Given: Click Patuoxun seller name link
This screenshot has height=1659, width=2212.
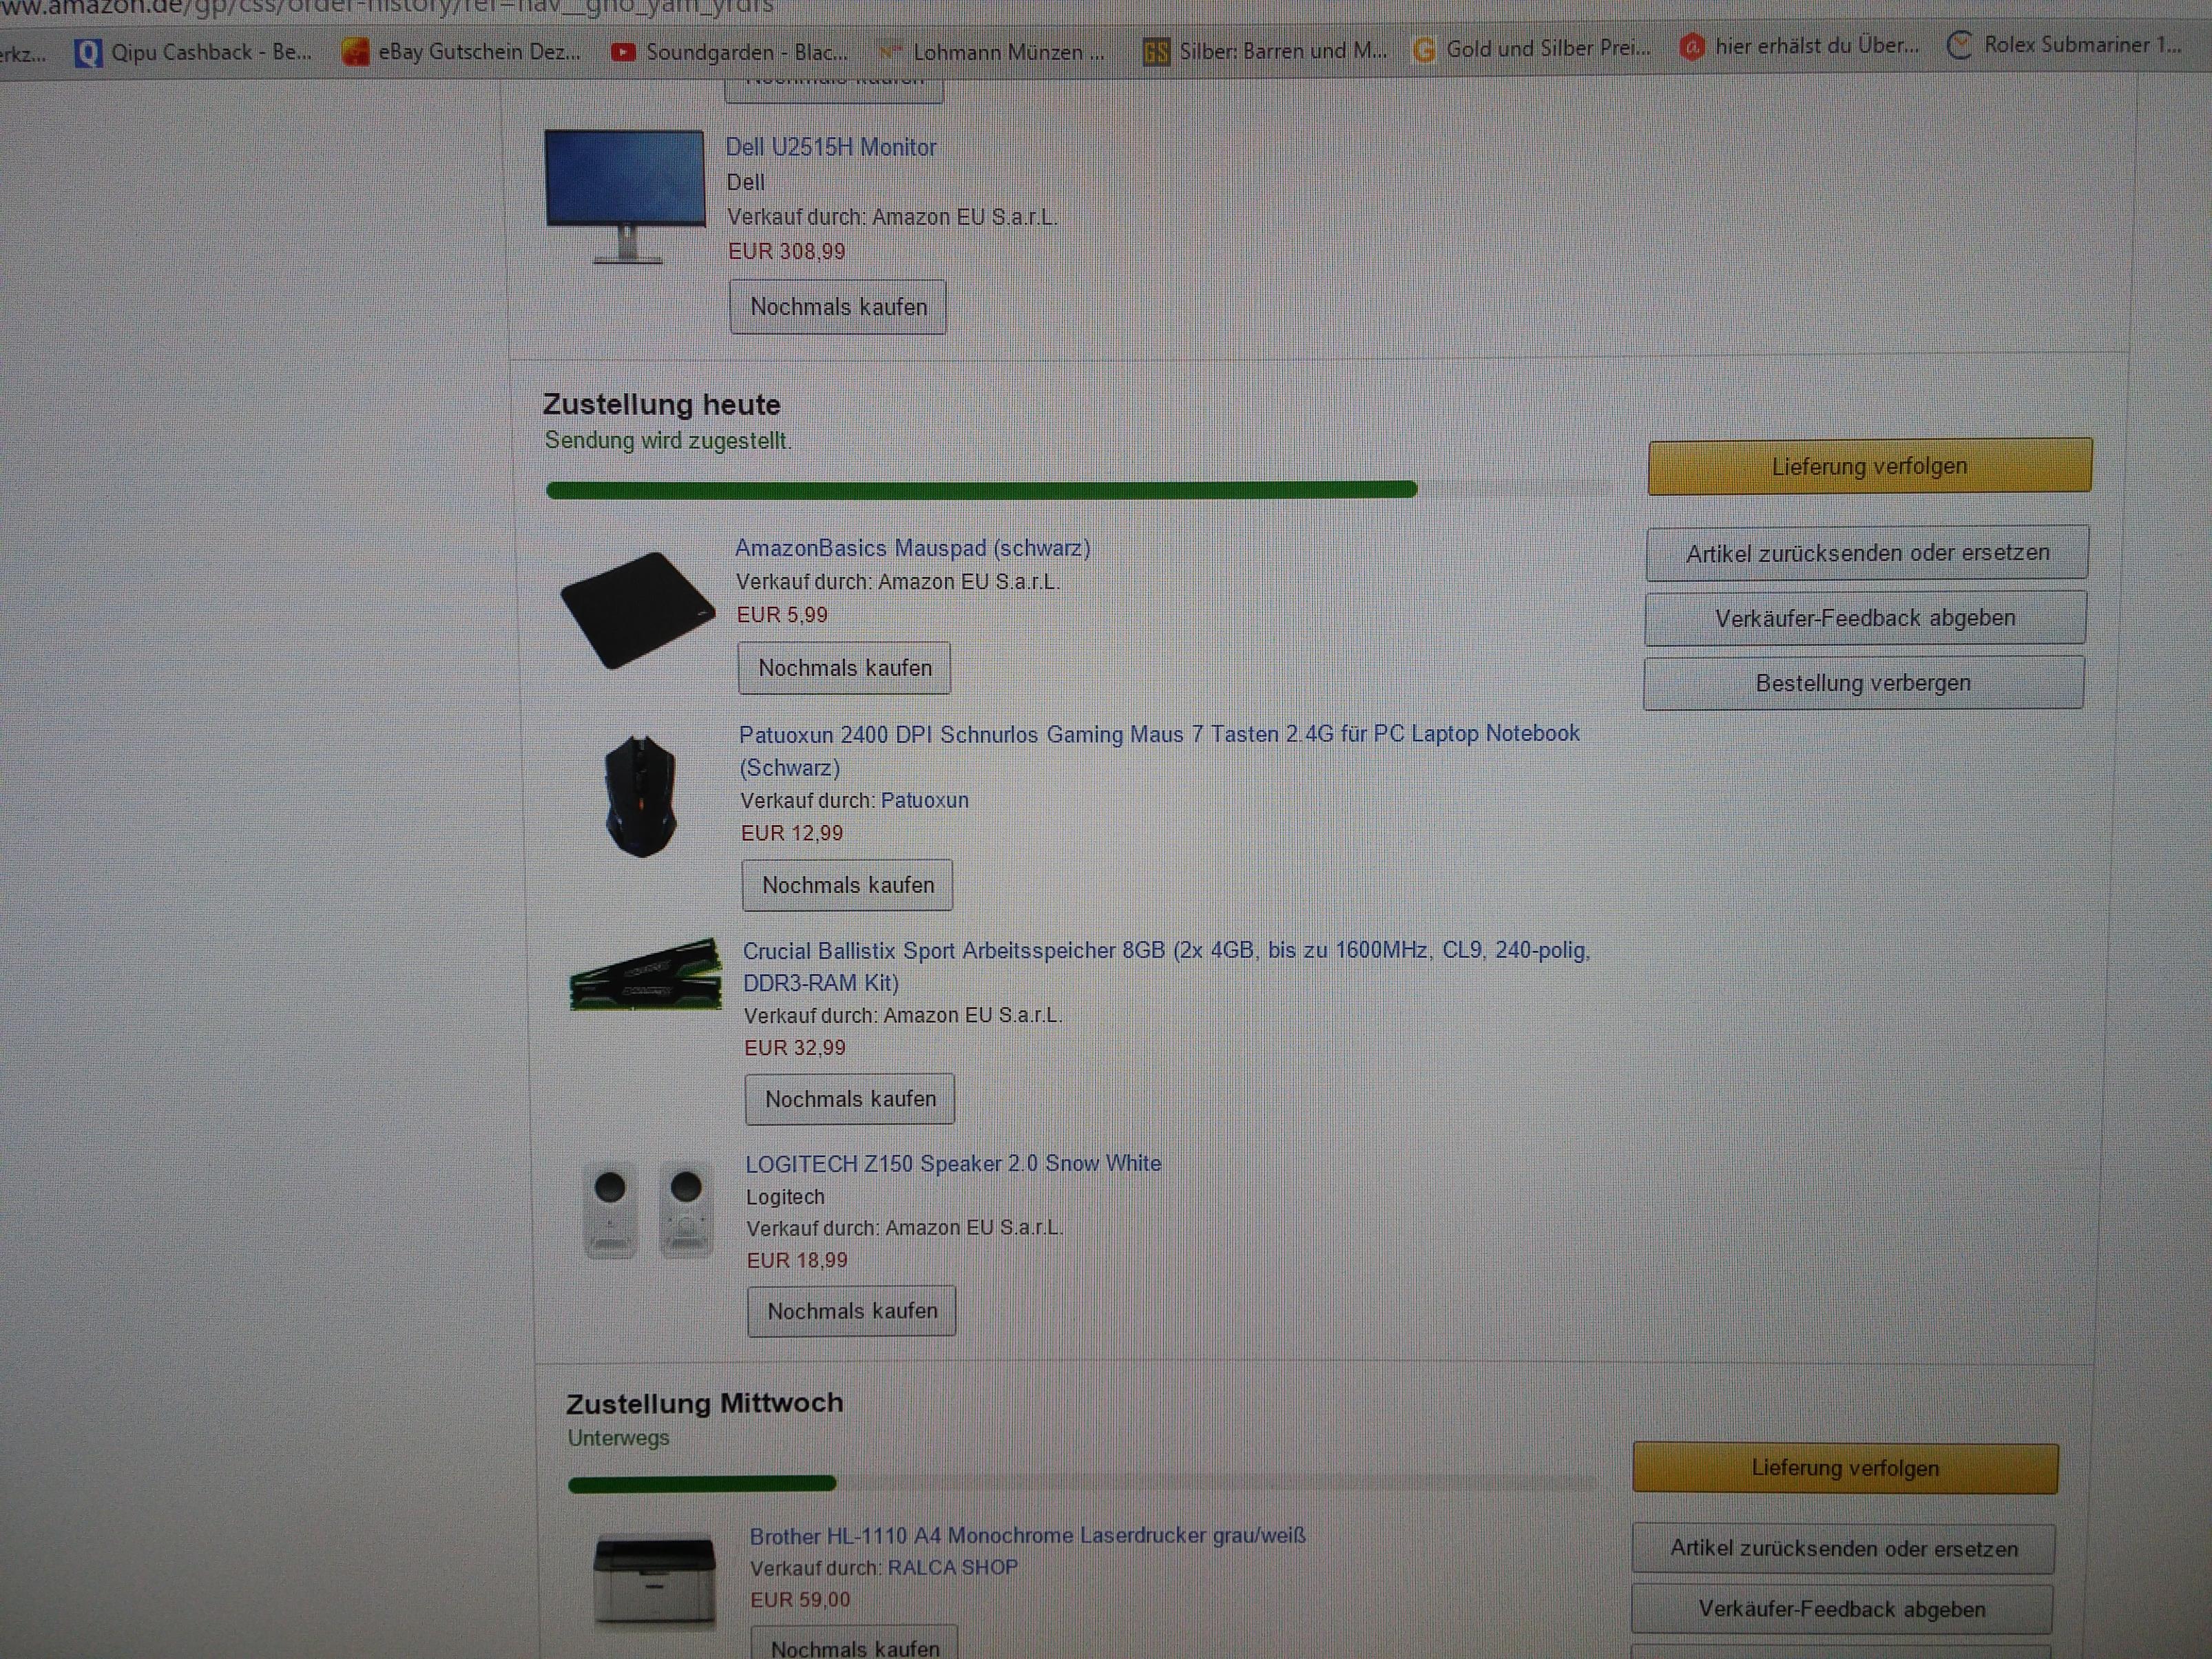Looking at the screenshot, I should pyautogui.click(x=924, y=801).
